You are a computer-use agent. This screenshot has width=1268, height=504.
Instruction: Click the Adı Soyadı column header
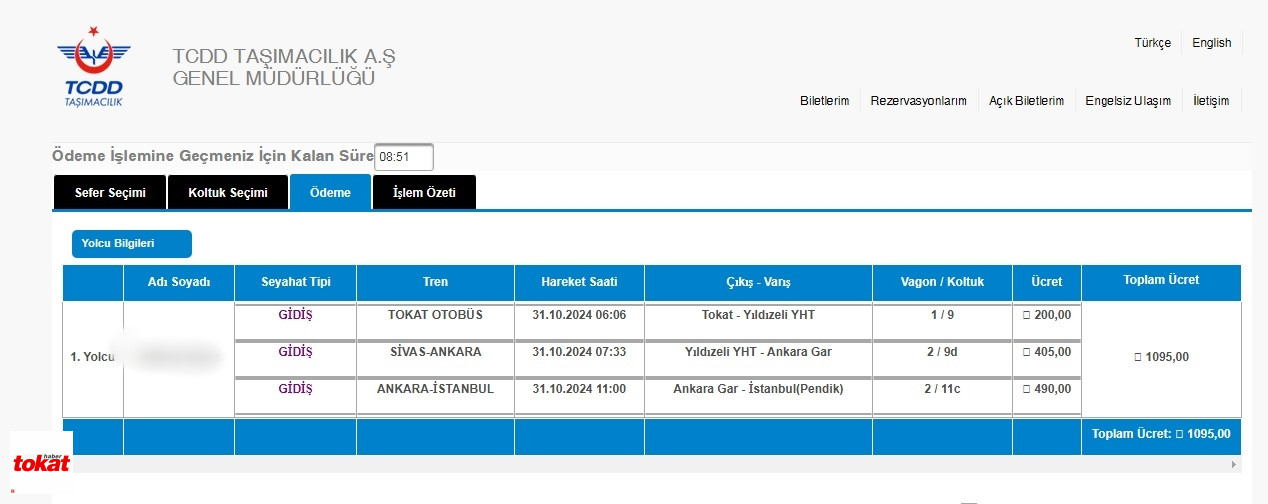[x=179, y=282]
